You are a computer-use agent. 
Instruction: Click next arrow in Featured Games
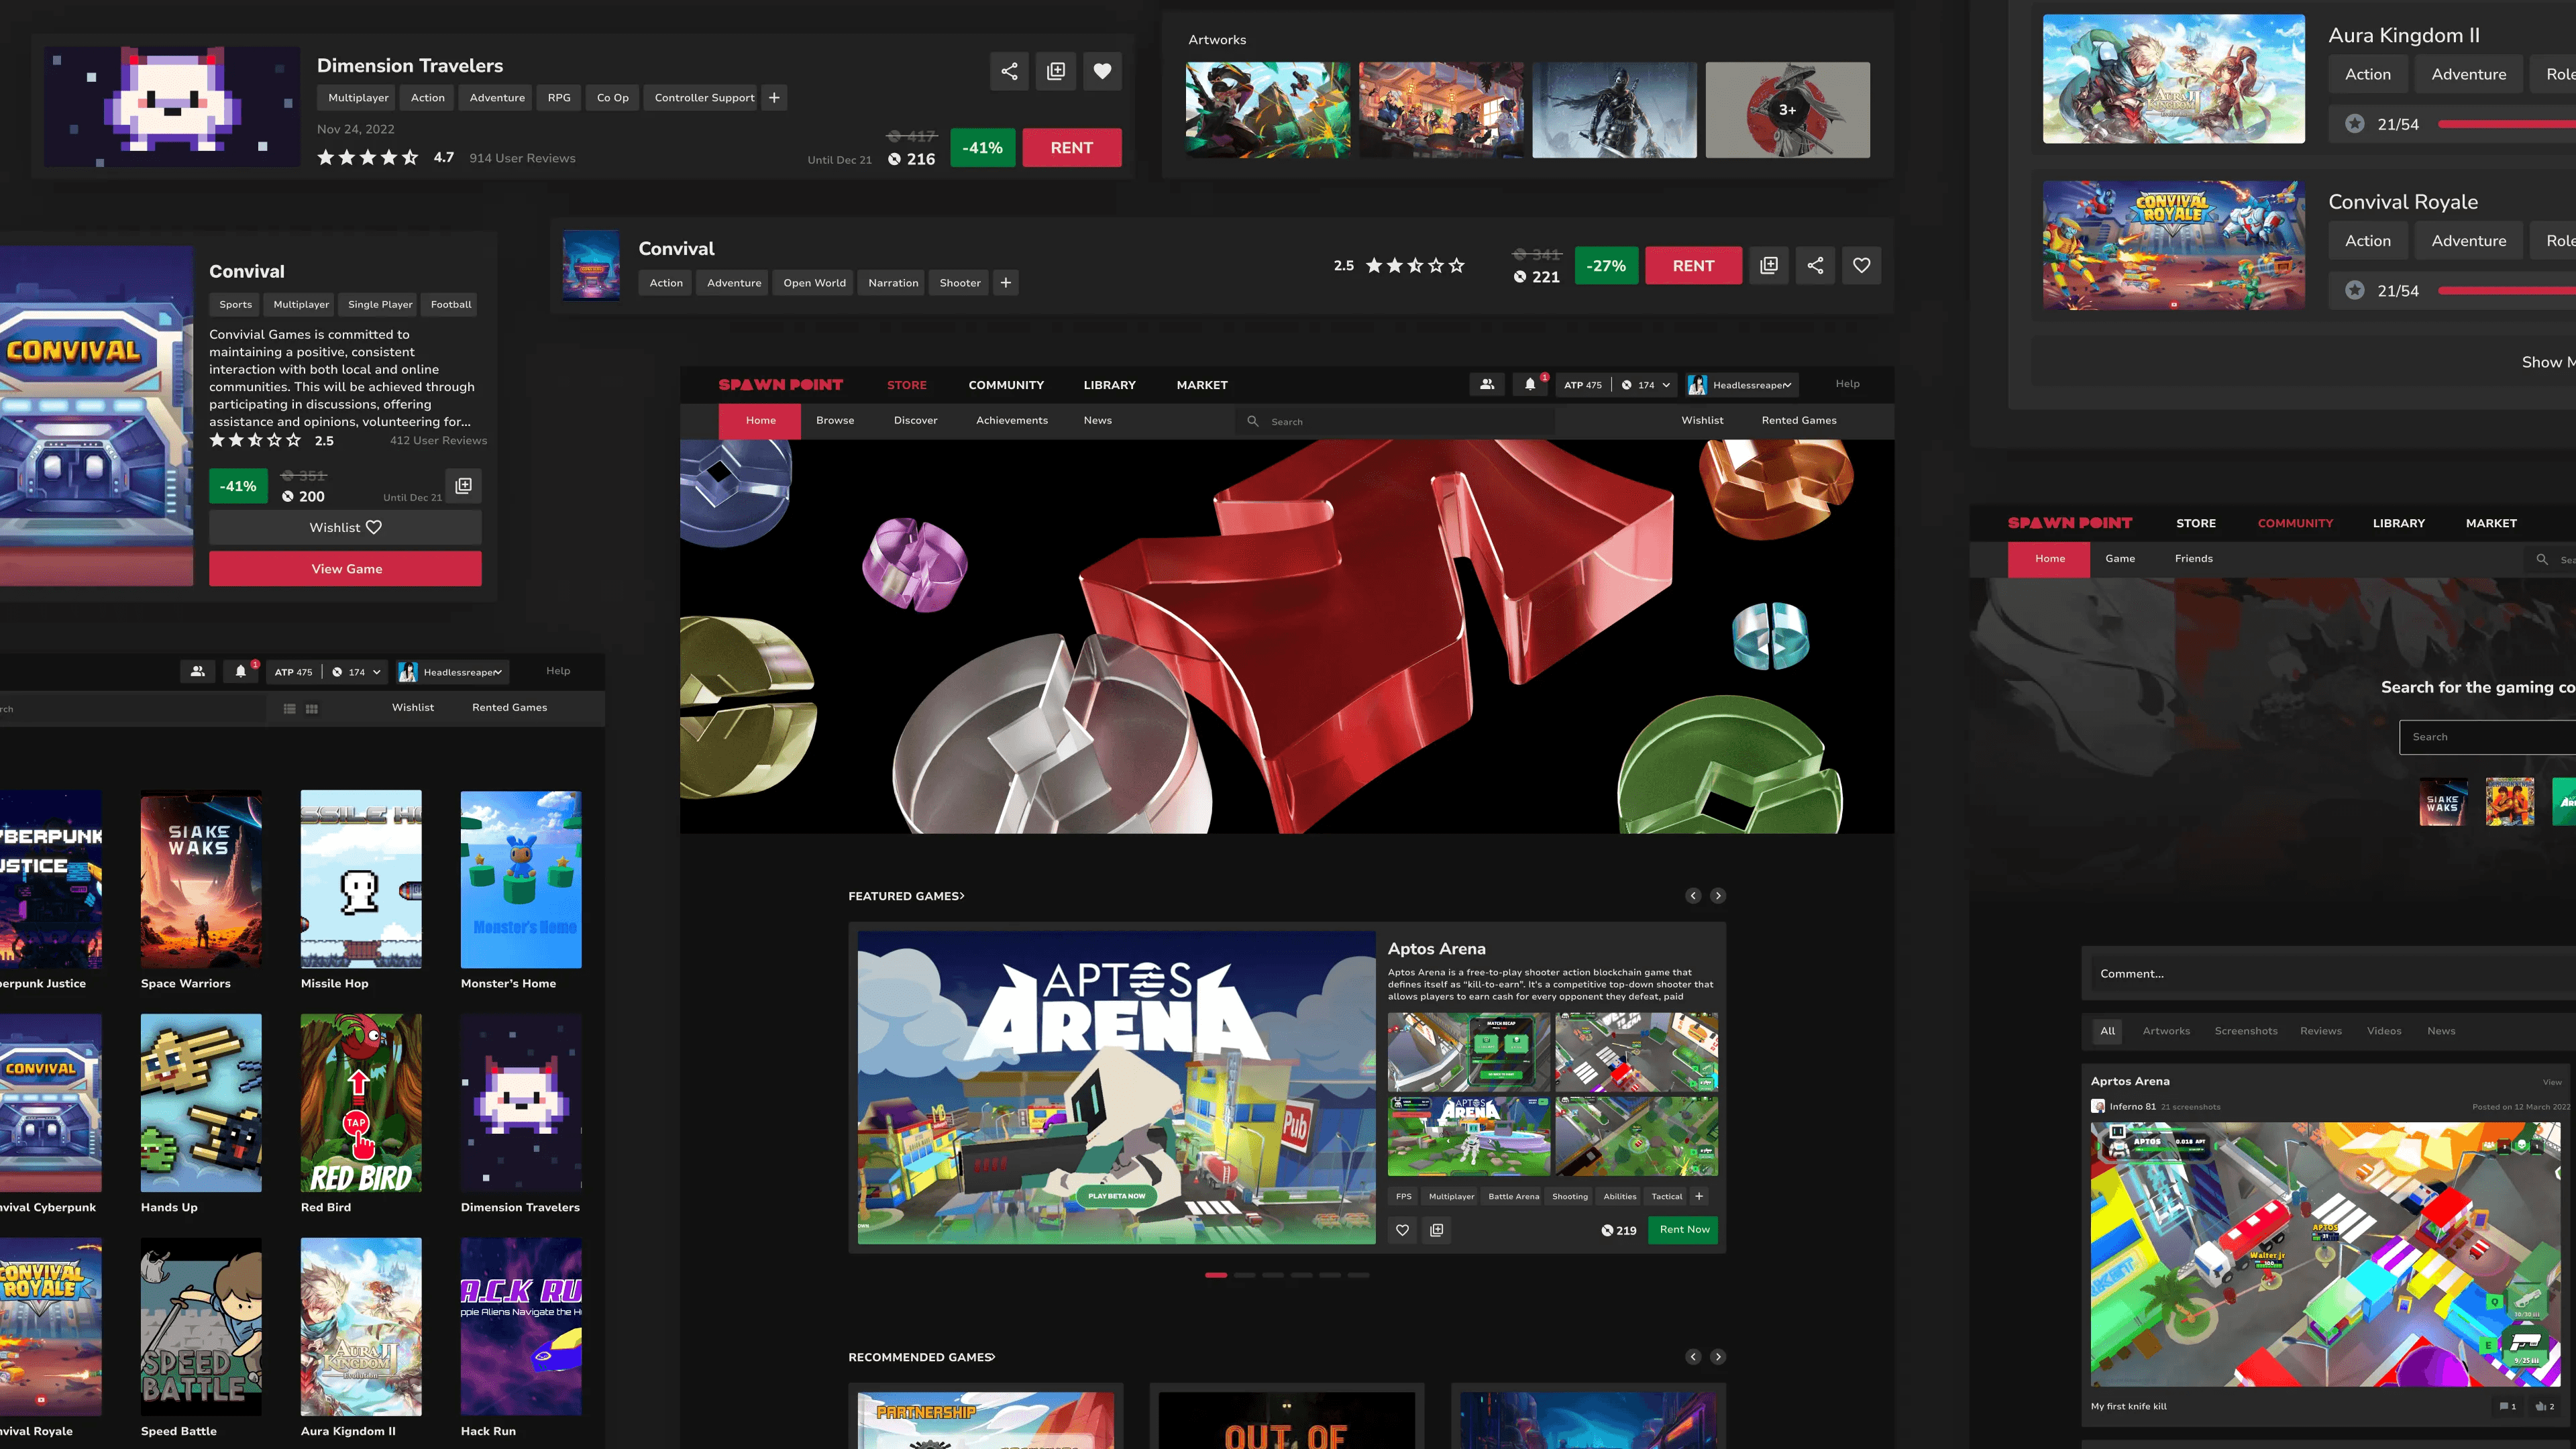(1717, 896)
